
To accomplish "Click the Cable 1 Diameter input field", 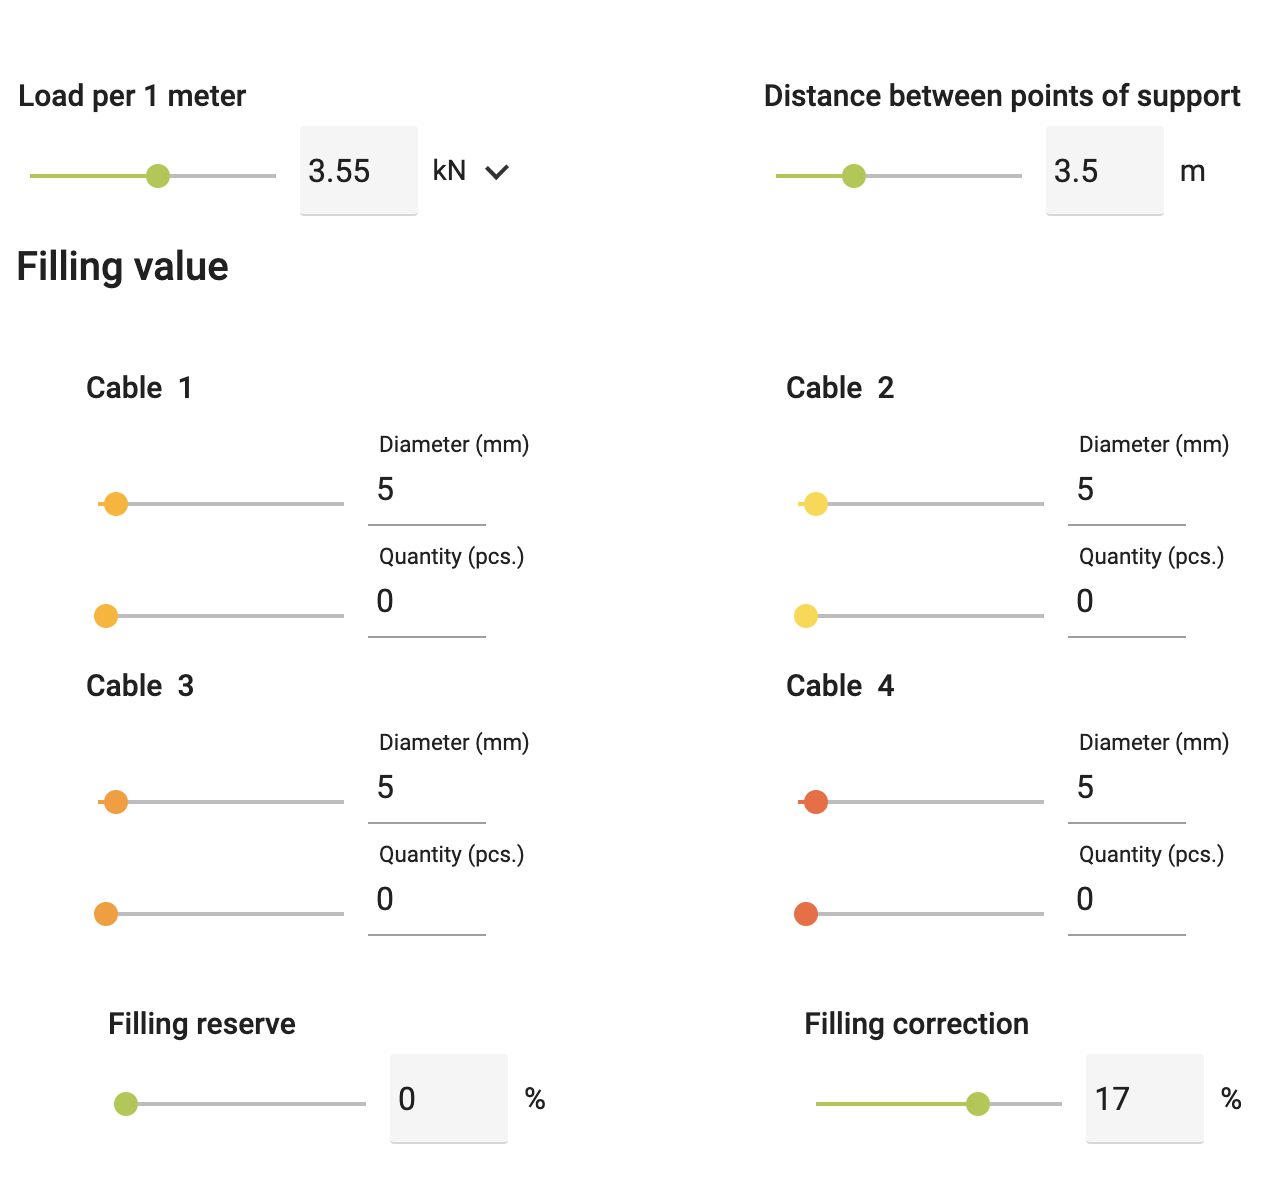I will point(426,490).
